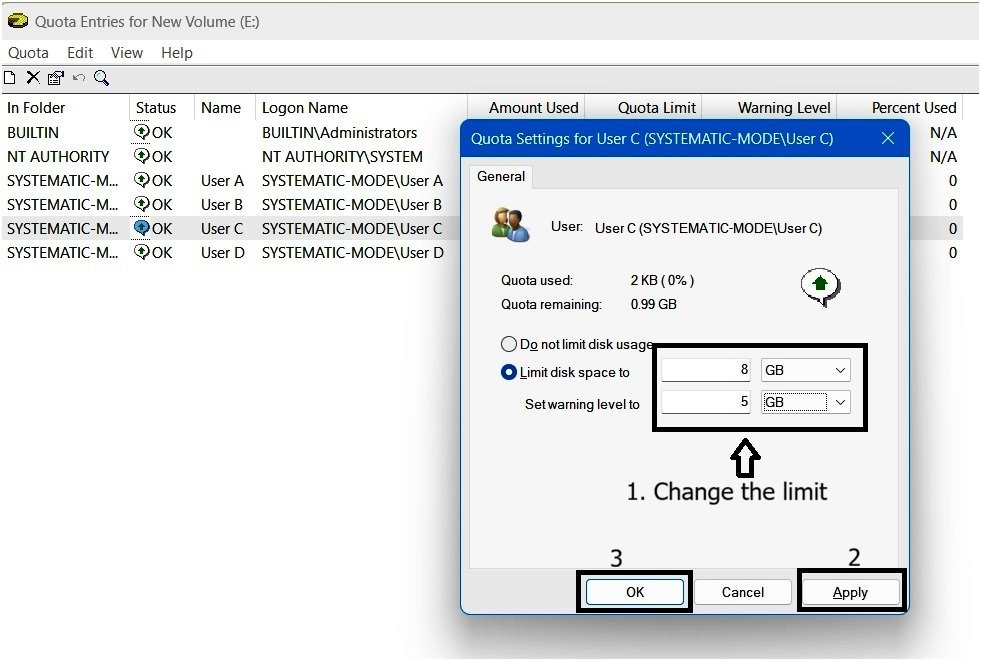Sort by Quota Limit column header
This screenshot has height=661, width=981.
(x=643, y=108)
